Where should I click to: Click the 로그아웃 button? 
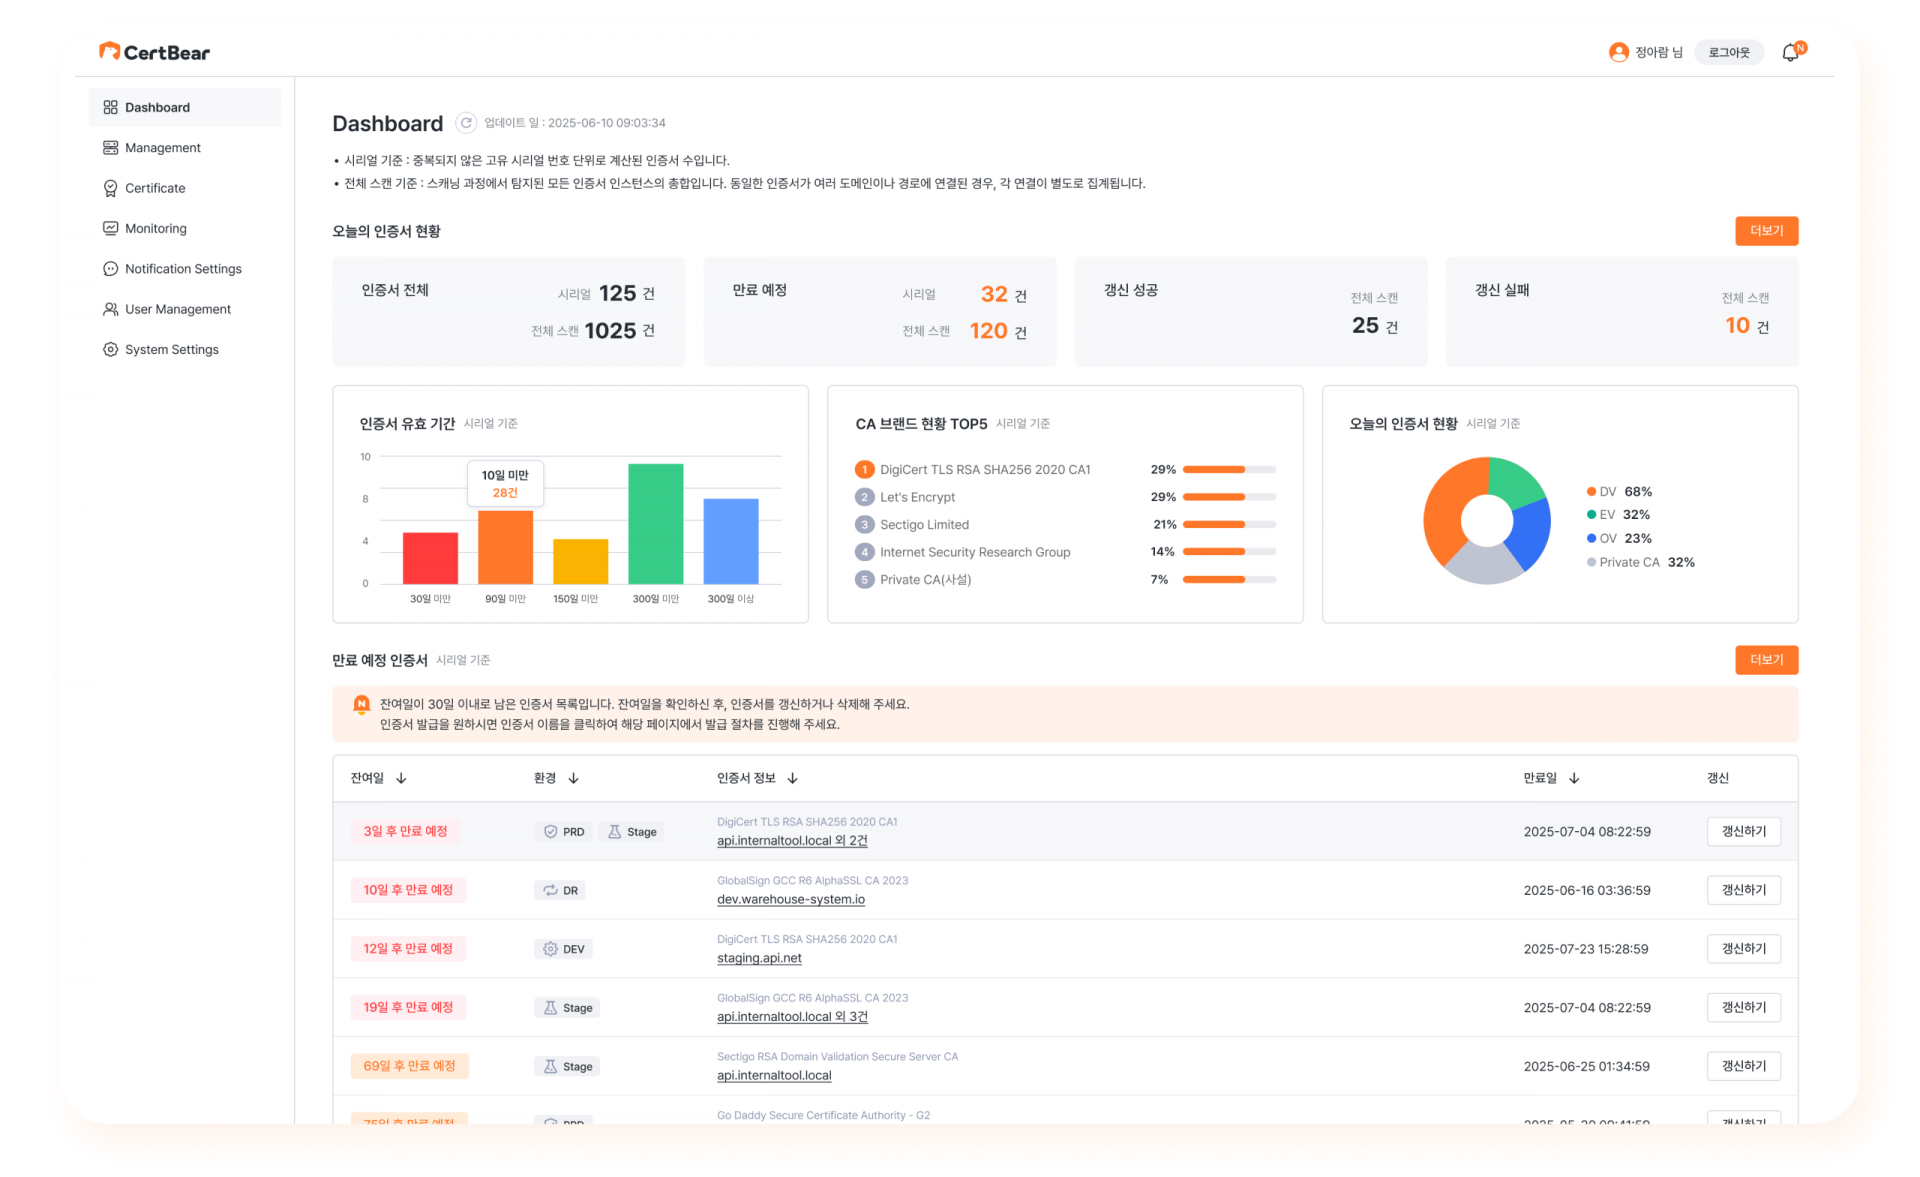[1728, 53]
